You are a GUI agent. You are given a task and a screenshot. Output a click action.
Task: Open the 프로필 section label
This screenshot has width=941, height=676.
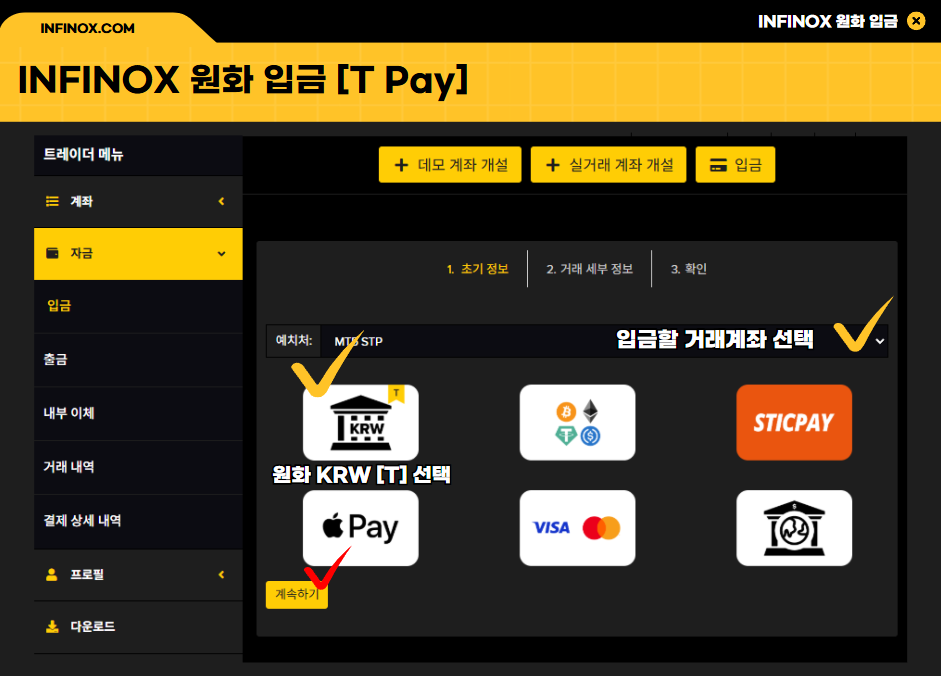coord(87,575)
